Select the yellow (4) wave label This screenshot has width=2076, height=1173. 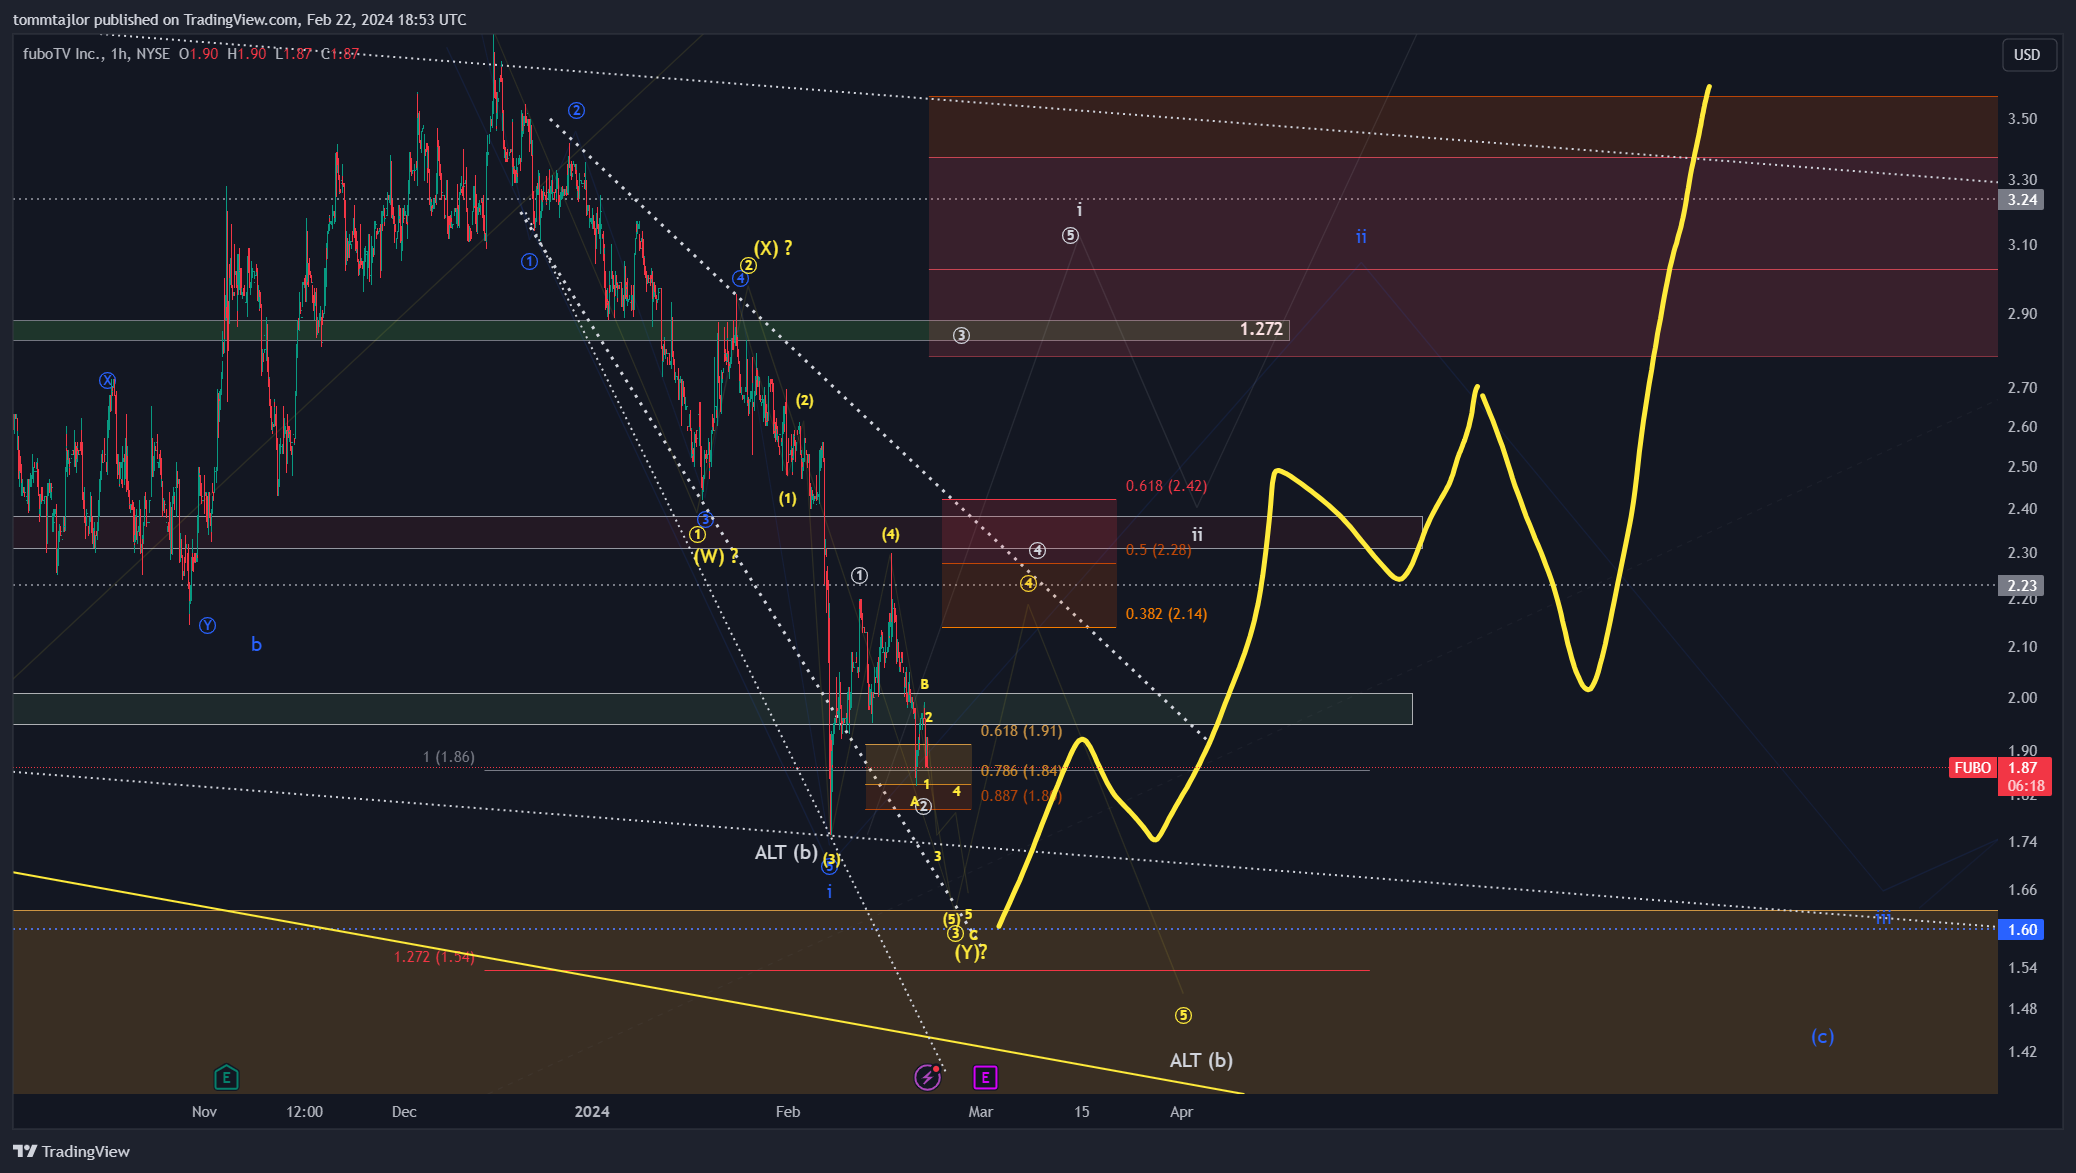point(890,535)
